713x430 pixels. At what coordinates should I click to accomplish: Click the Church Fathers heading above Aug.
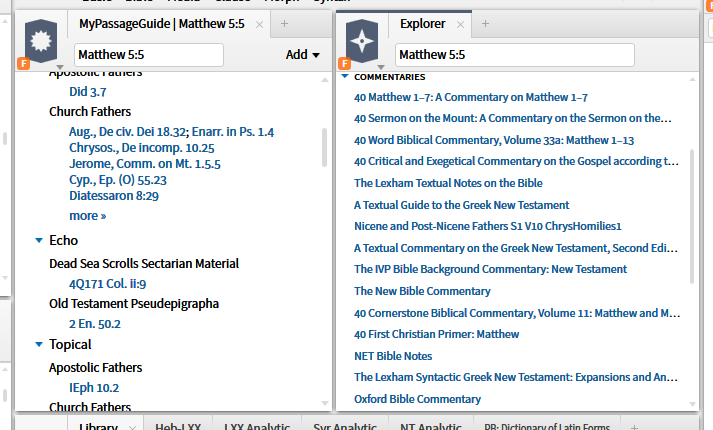click(90, 112)
